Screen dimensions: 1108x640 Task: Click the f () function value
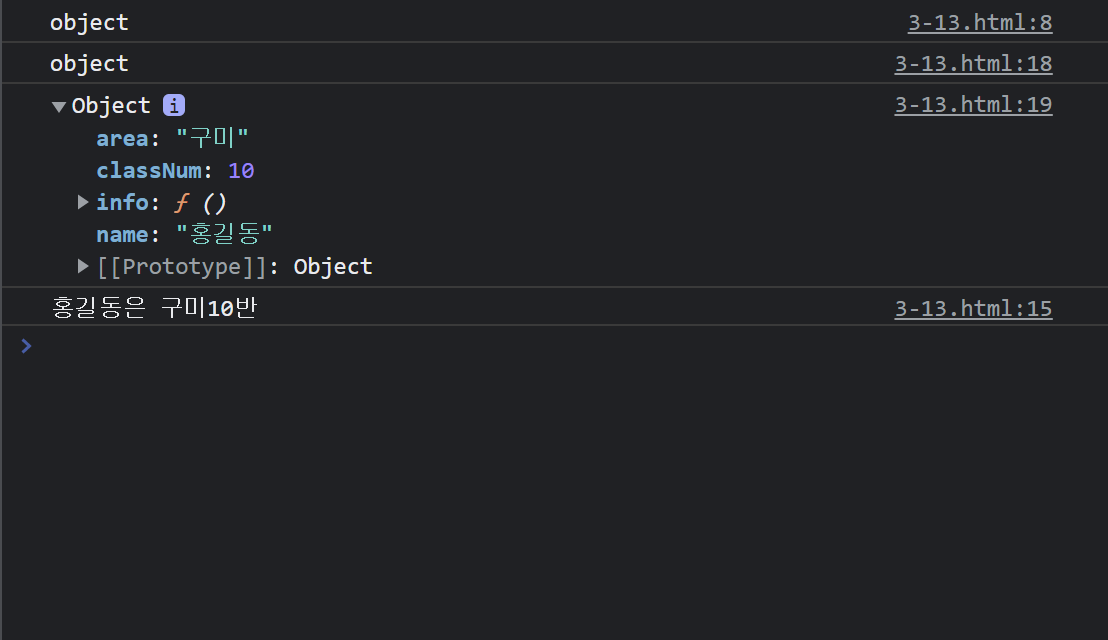(201, 202)
